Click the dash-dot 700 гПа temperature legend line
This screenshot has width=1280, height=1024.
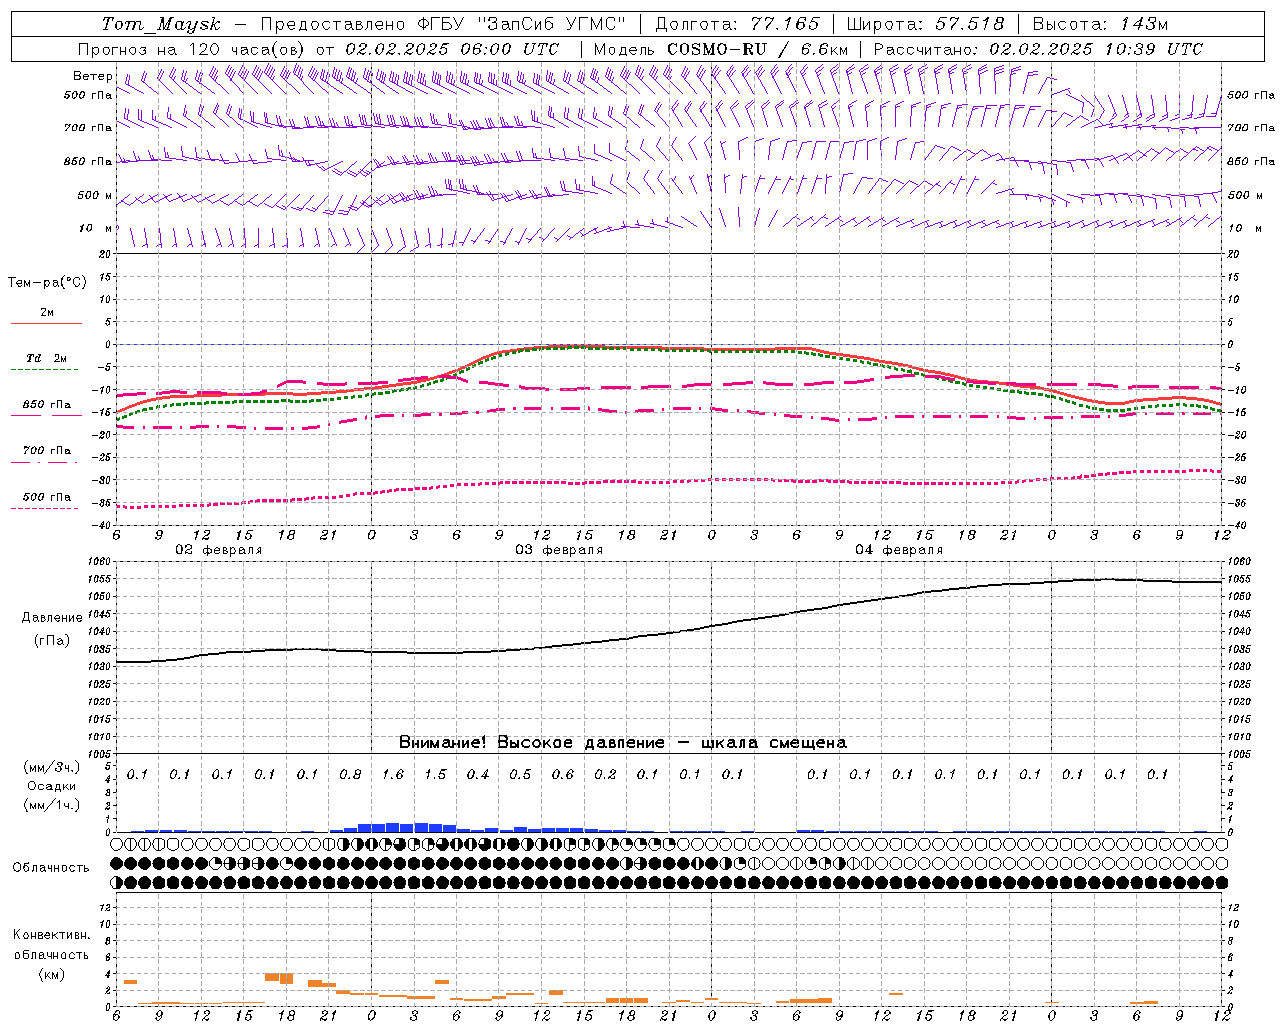tap(44, 462)
